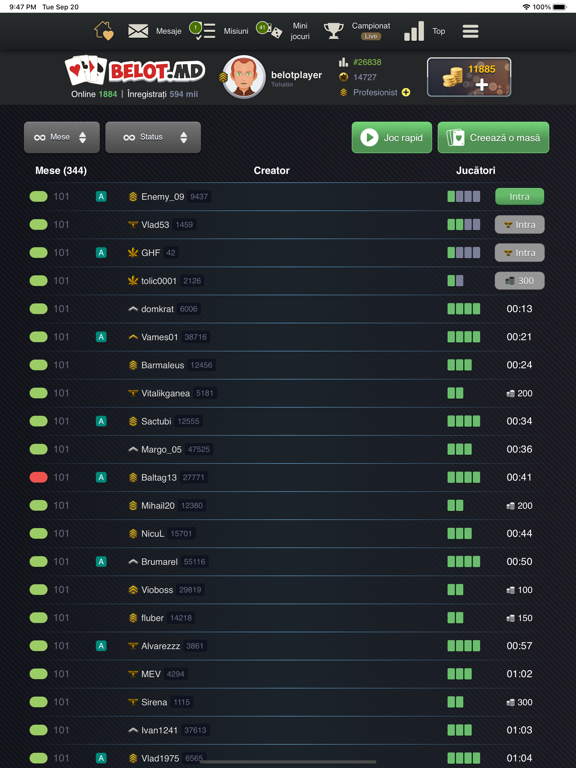The height and width of the screenshot is (768, 576).
Task: Select the Ivan1241 table row name
Action: point(159,730)
